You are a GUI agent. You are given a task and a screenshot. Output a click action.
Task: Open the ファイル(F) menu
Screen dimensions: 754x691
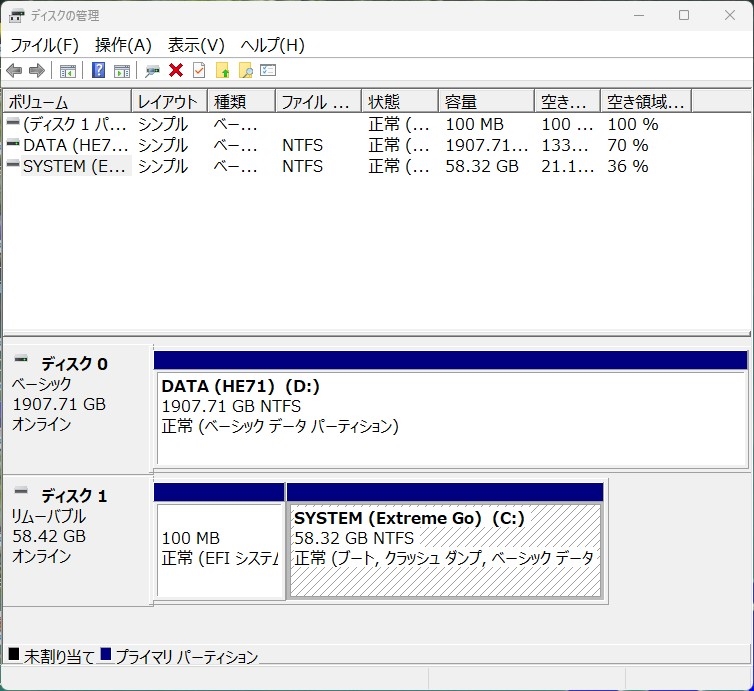click(x=44, y=45)
